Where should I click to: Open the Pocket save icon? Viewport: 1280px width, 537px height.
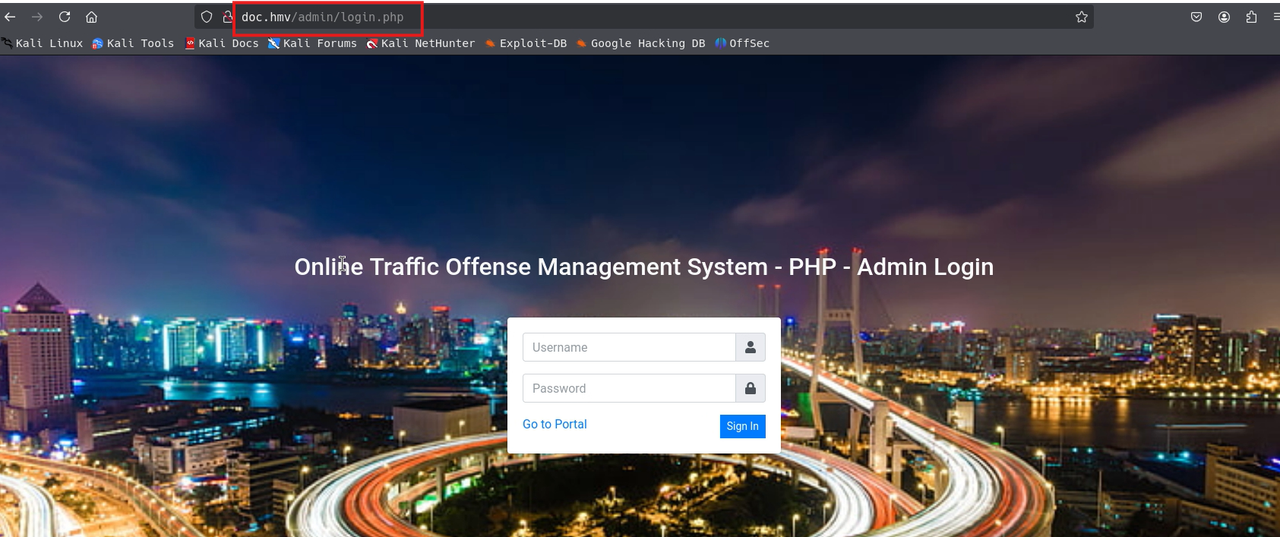[1196, 17]
